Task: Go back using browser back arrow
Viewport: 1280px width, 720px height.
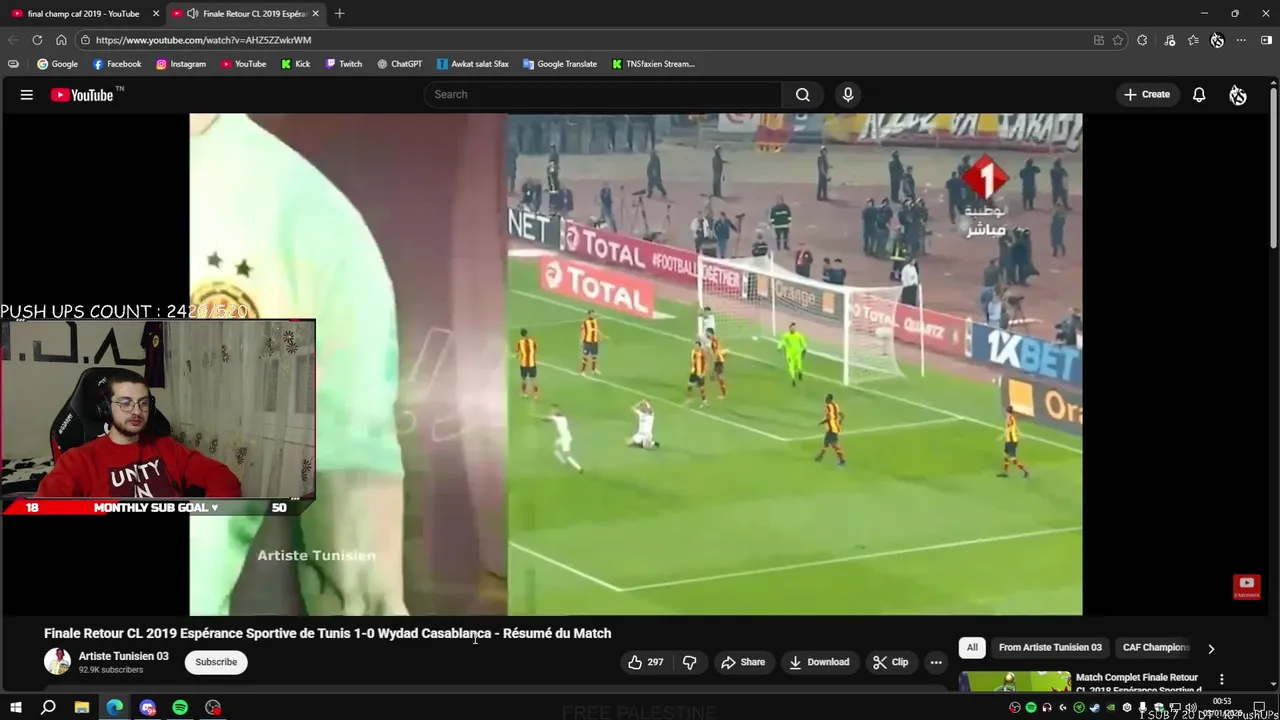Action: click(13, 40)
